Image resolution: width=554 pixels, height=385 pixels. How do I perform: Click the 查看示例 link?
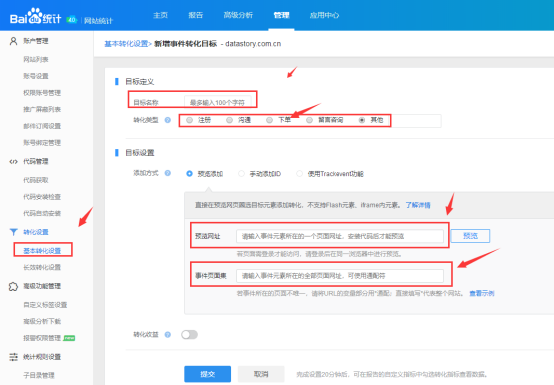tap(482, 293)
